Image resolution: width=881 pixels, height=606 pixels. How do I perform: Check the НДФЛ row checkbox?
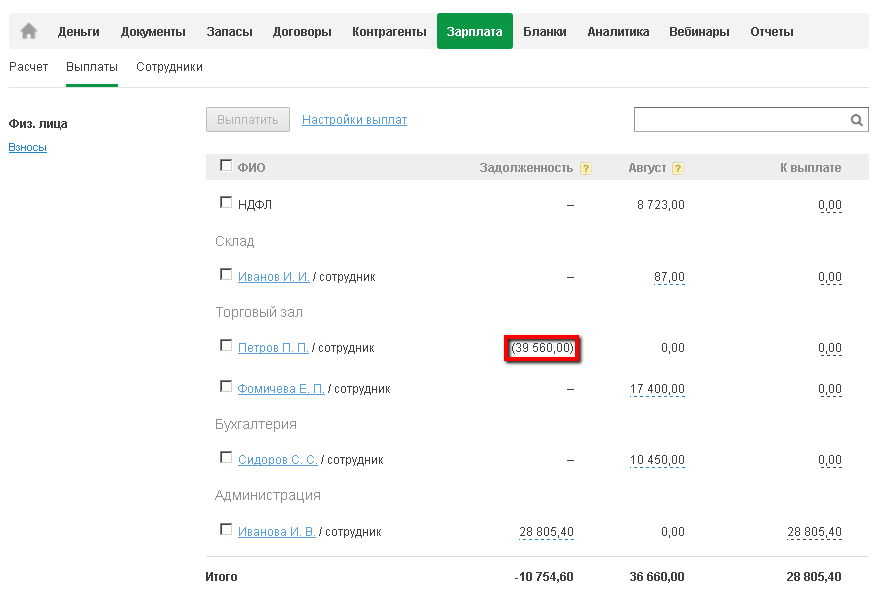pyautogui.click(x=226, y=202)
